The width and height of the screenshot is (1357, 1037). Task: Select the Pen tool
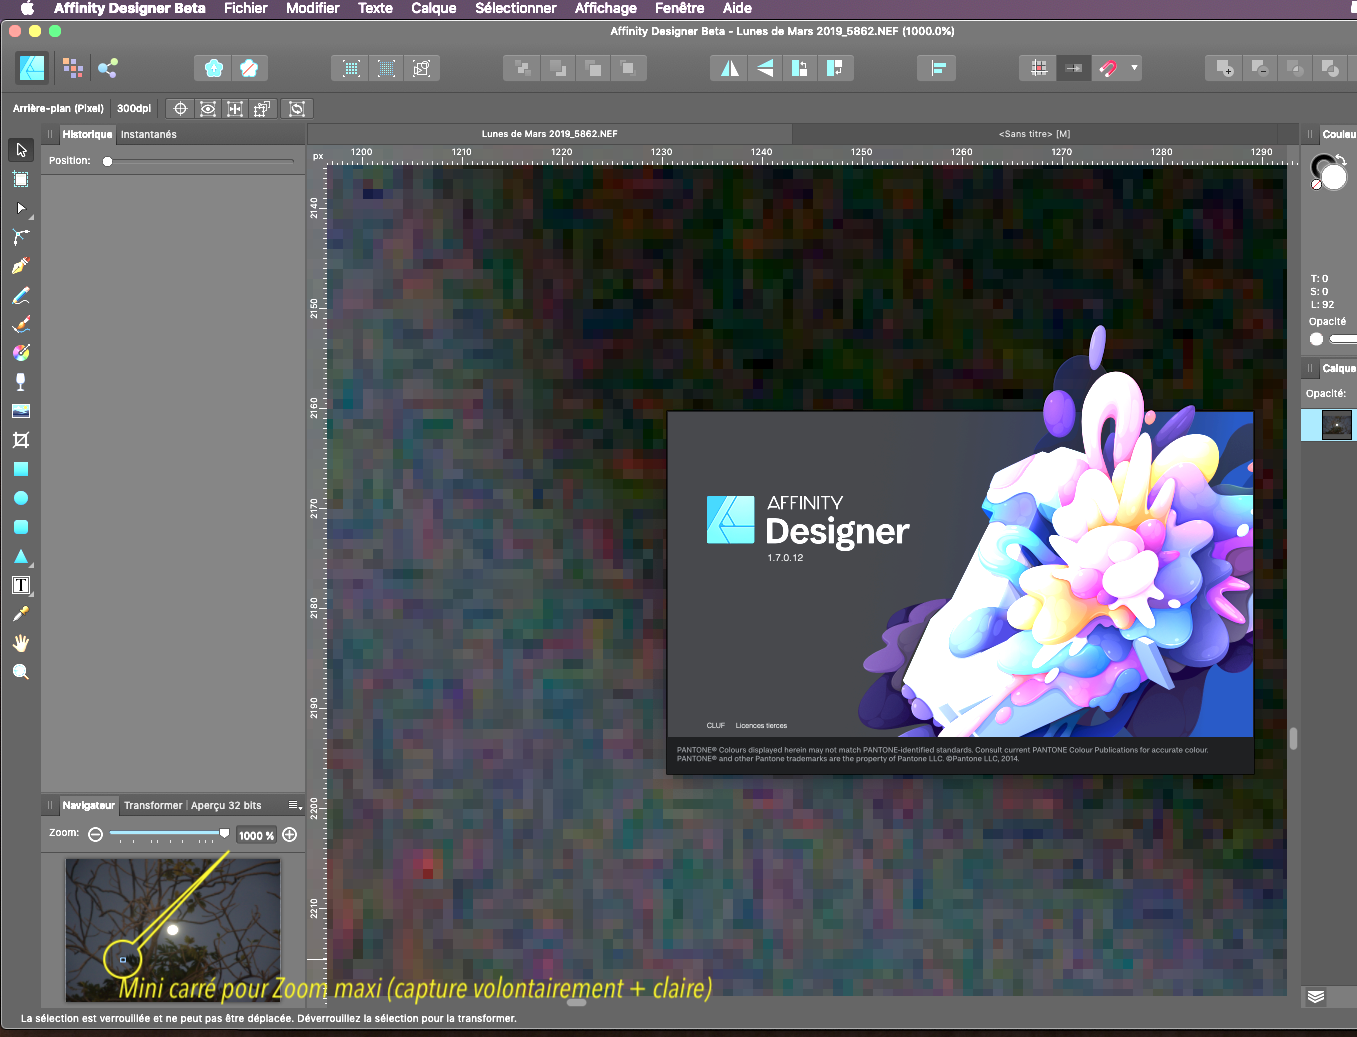[21, 266]
